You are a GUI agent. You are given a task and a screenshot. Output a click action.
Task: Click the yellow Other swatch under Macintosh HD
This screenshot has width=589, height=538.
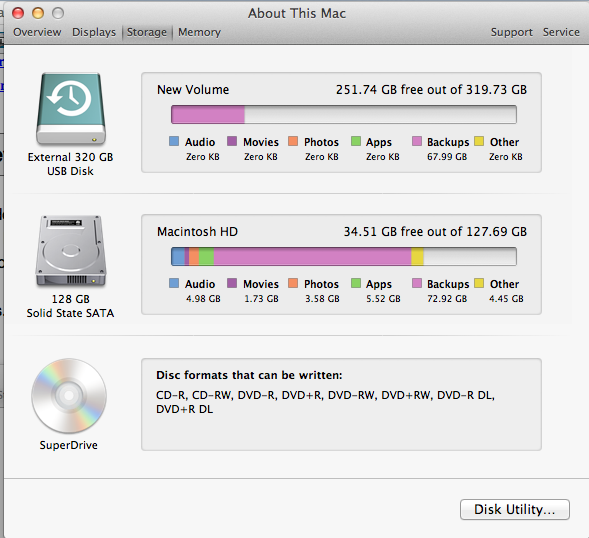[479, 283]
